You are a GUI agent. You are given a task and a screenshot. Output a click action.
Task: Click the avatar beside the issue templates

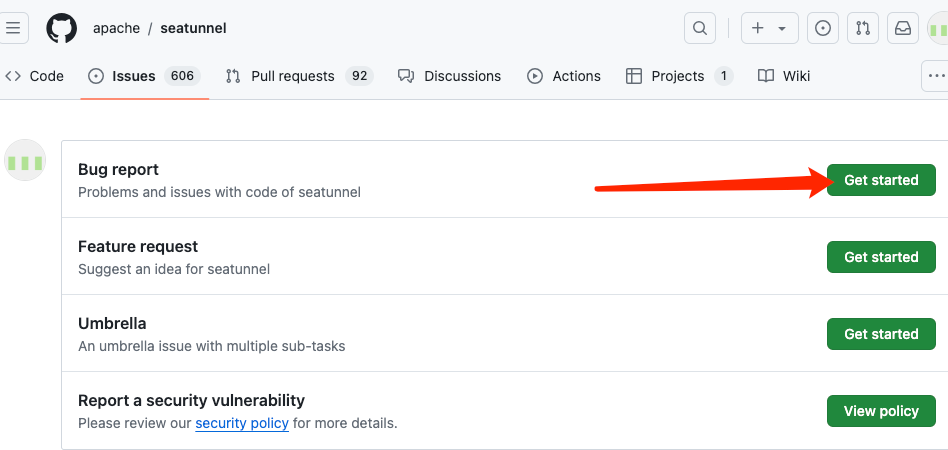(25, 160)
